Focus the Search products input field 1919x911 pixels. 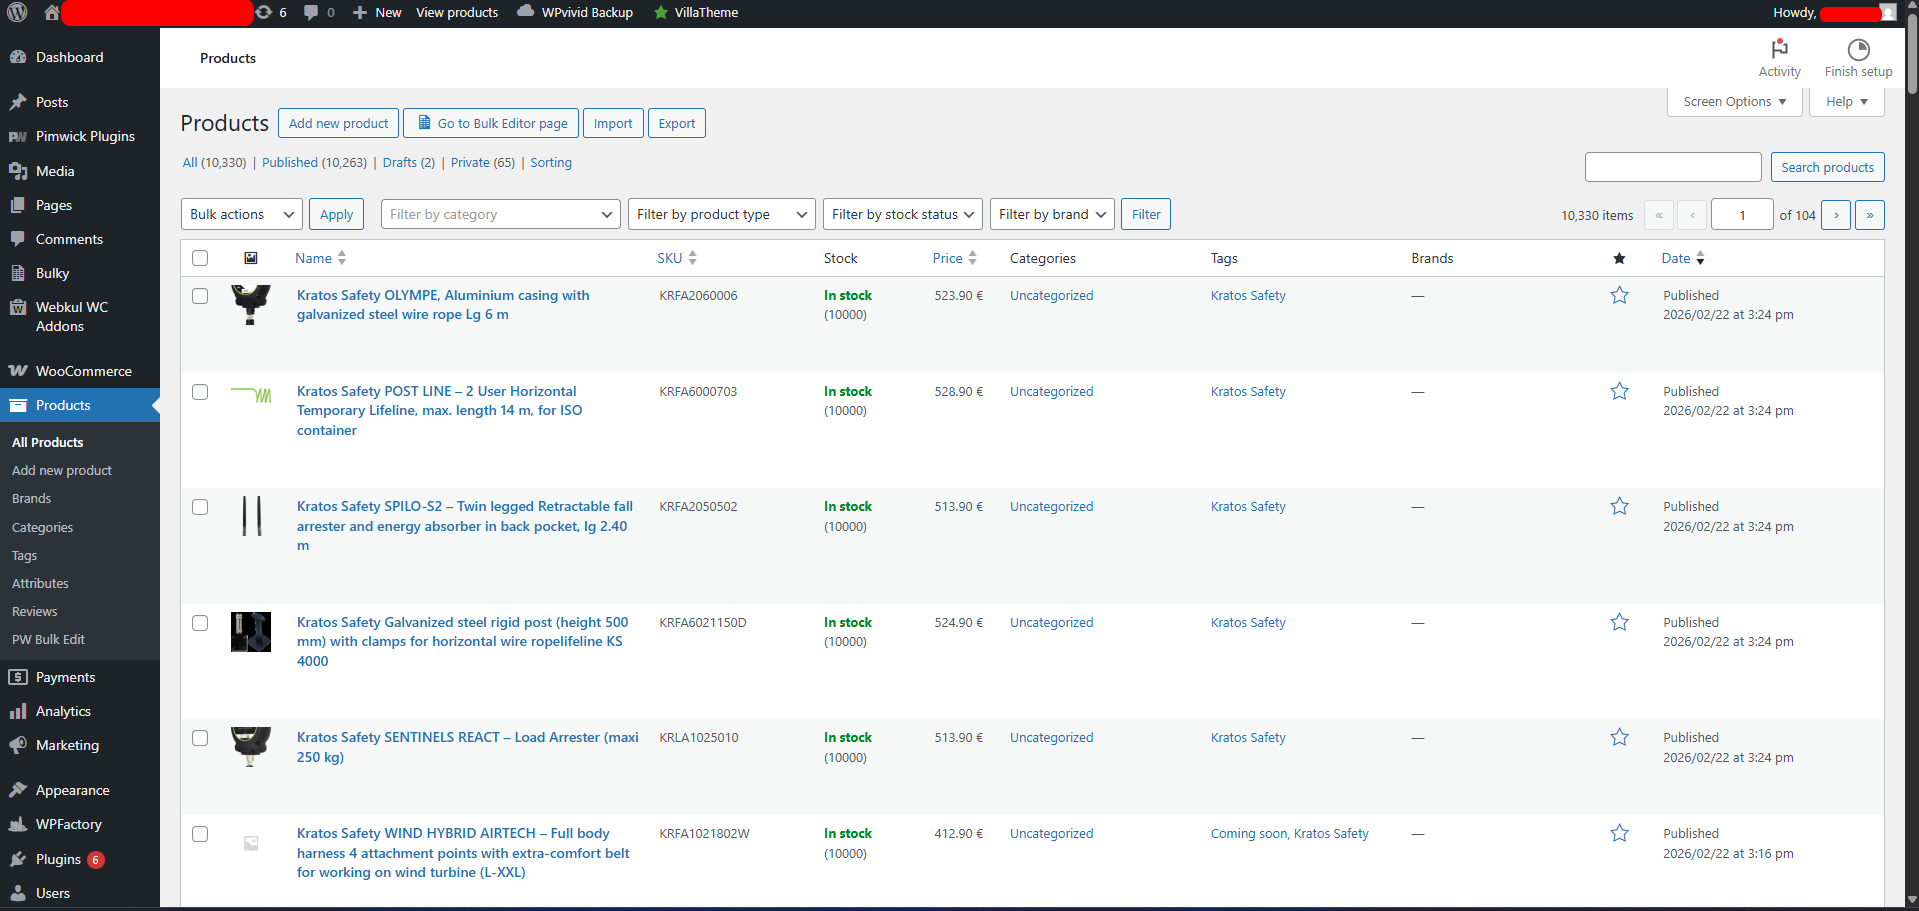tap(1672, 168)
